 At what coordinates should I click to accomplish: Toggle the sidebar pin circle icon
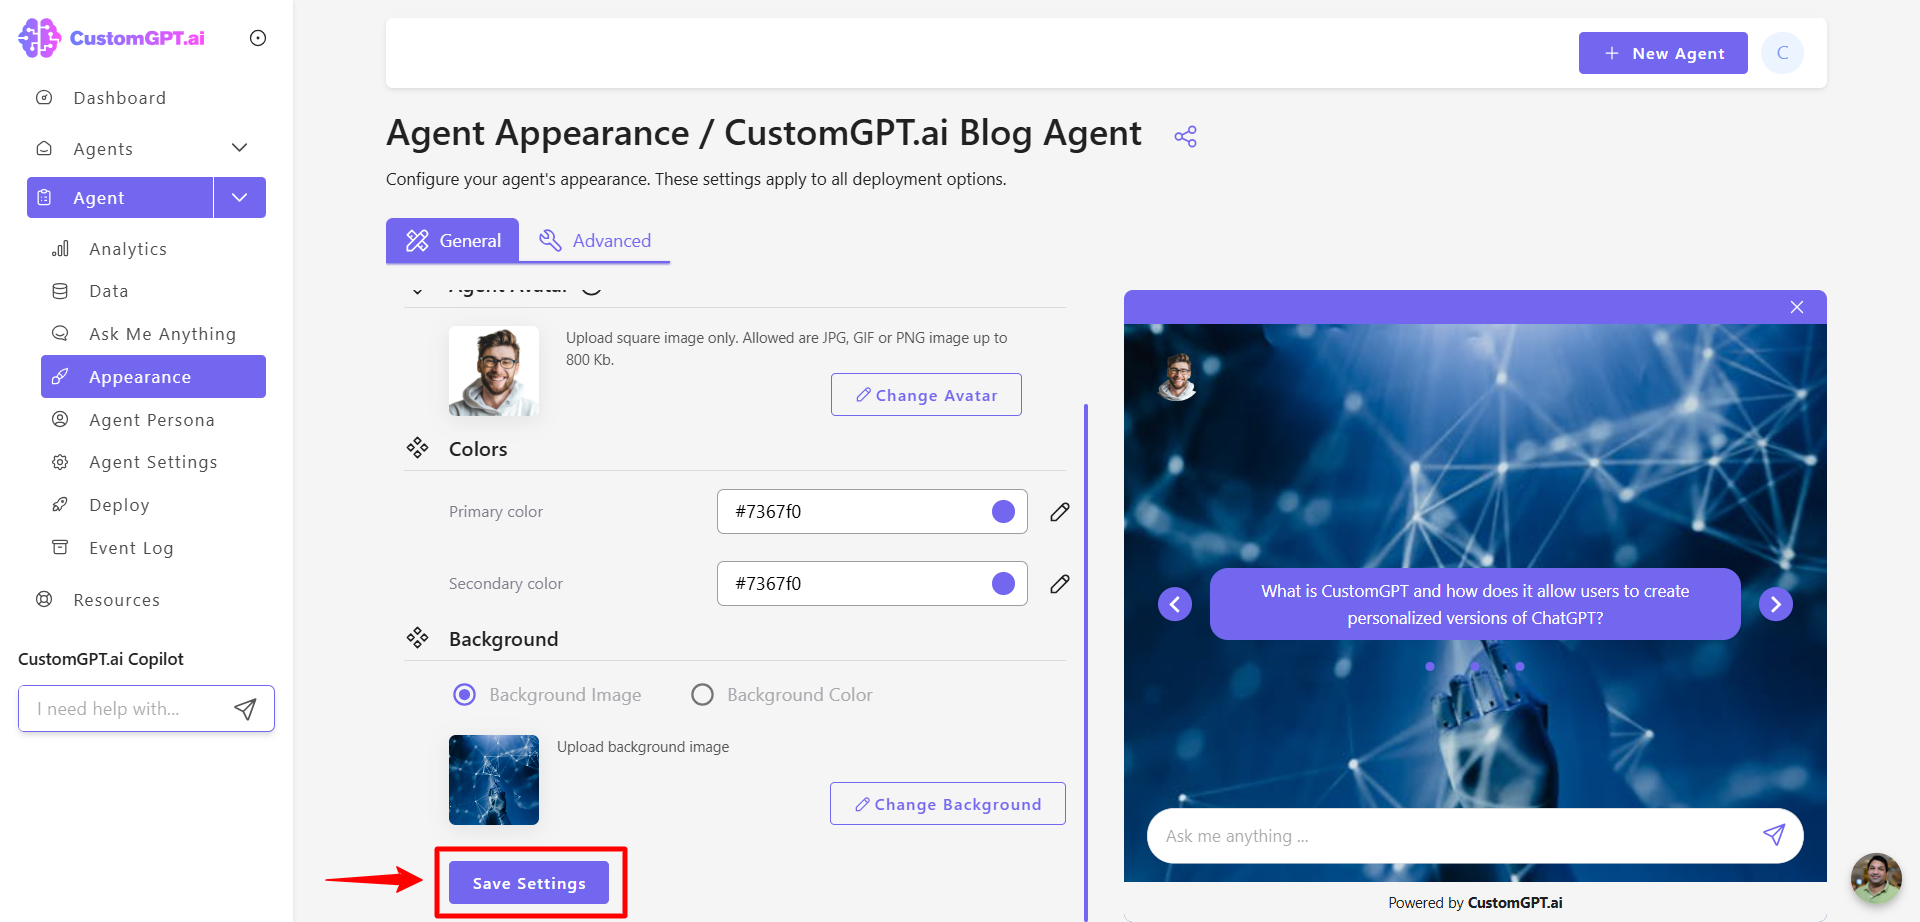[x=258, y=38]
